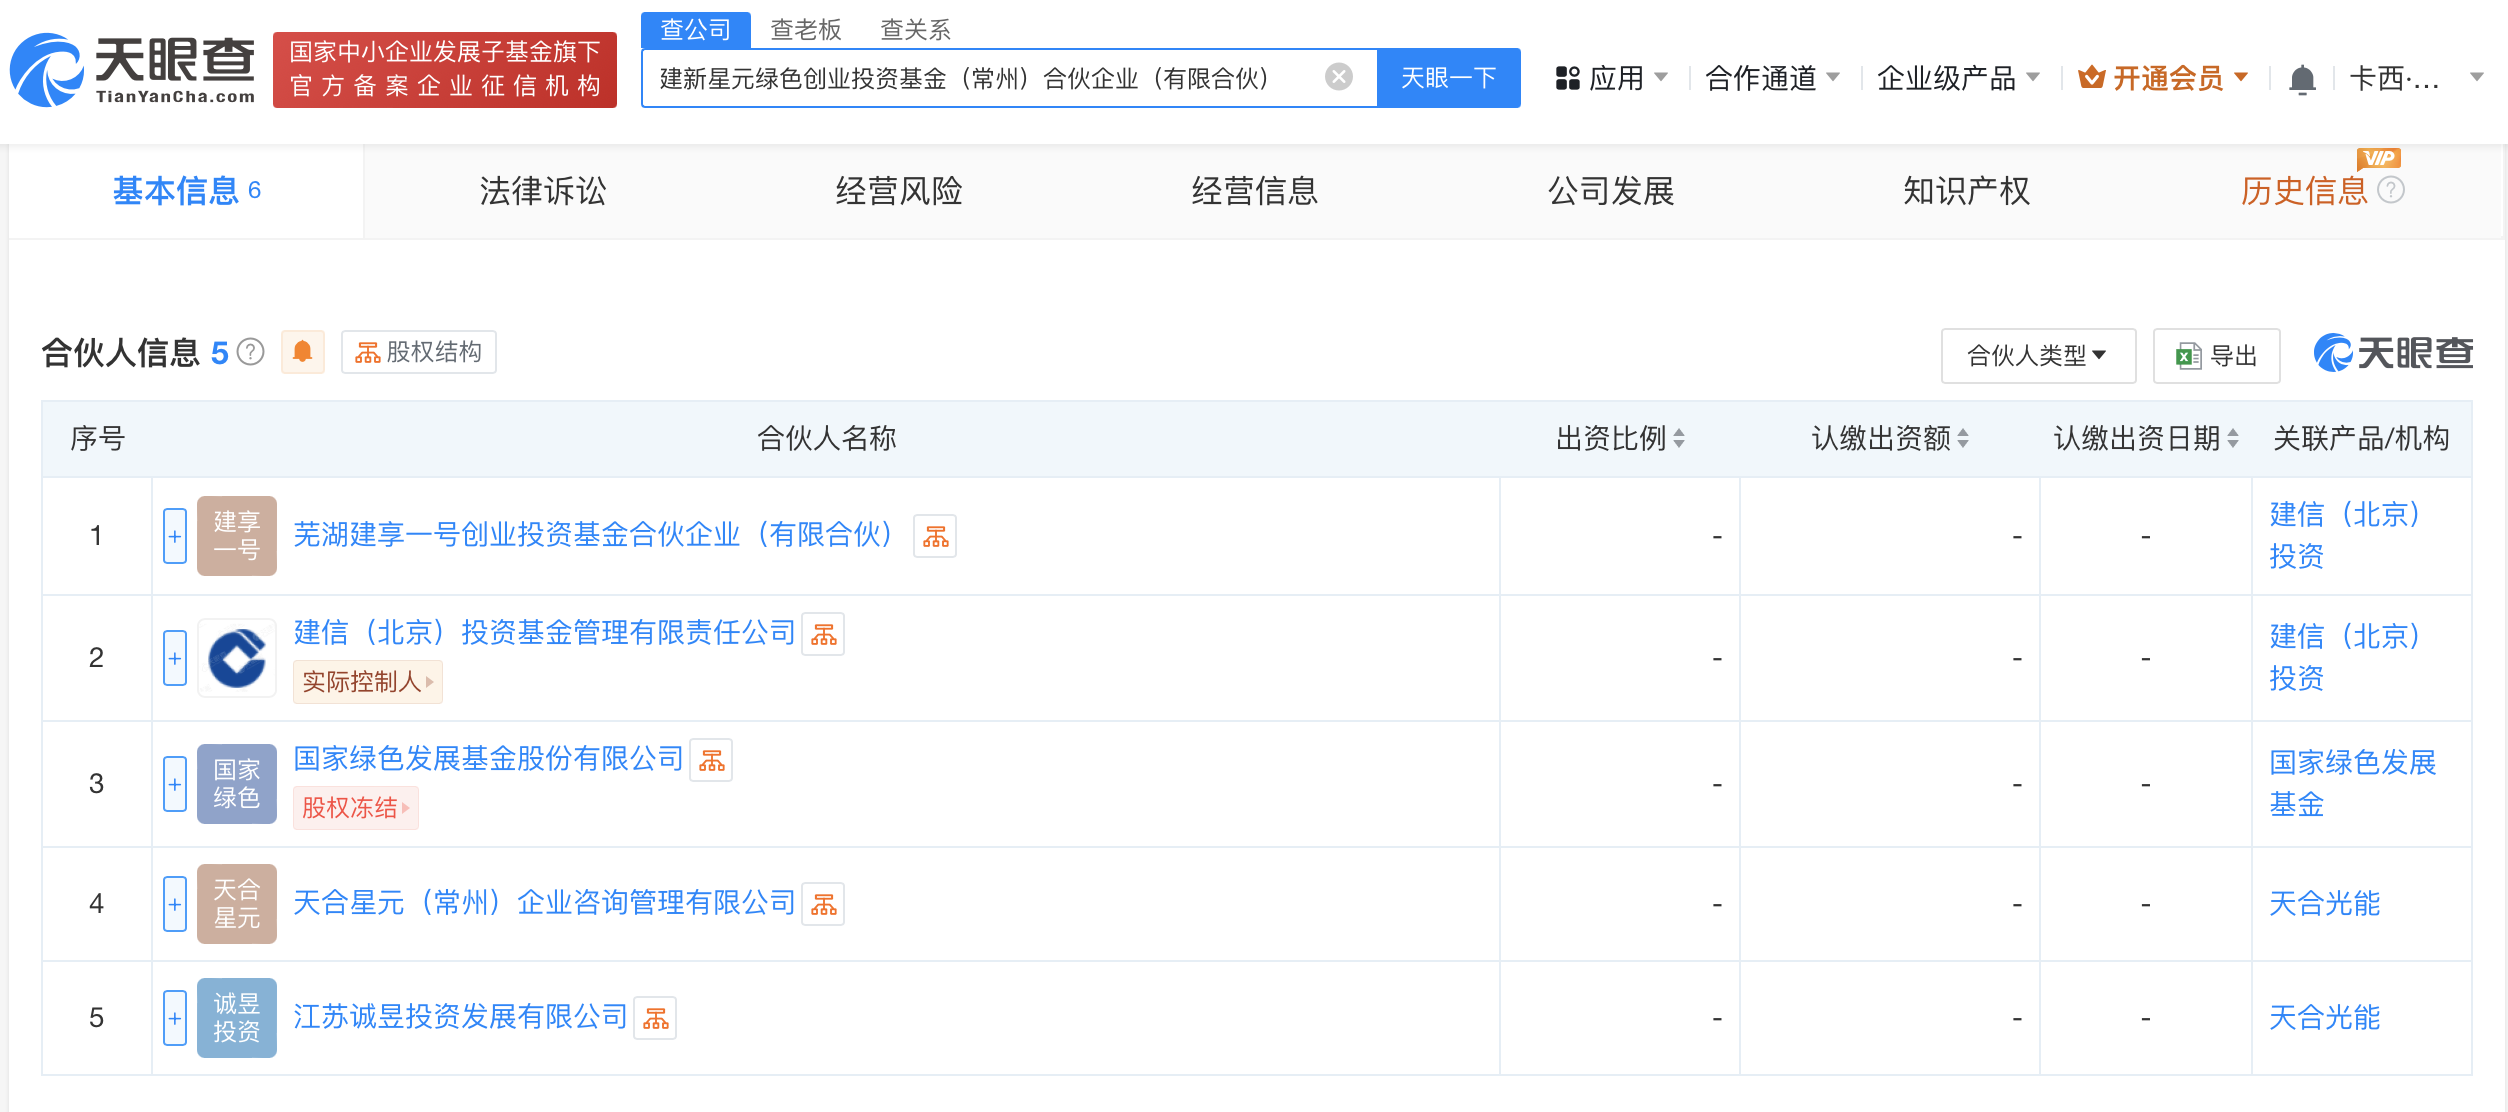Click help question mark beside 合伙人信息
The width and height of the screenshot is (2508, 1112).
click(x=251, y=352)
